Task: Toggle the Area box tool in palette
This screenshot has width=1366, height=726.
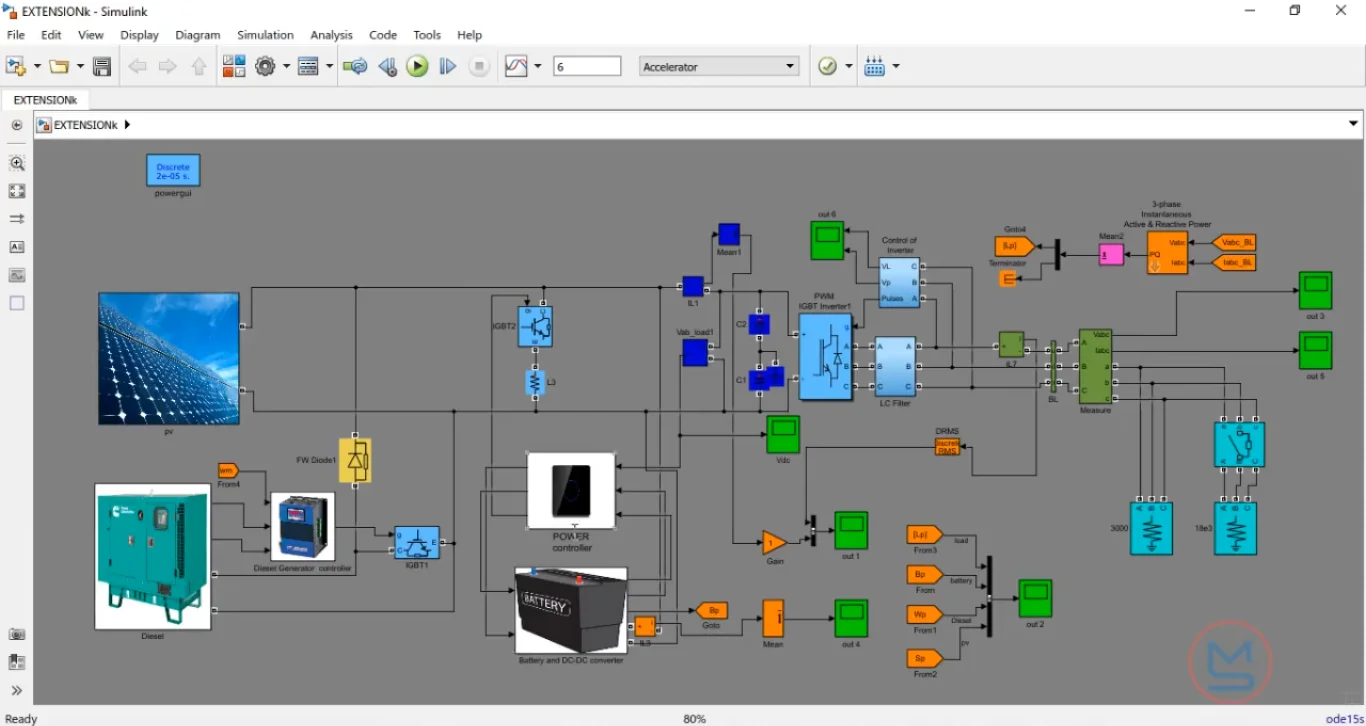Action: 17,303
